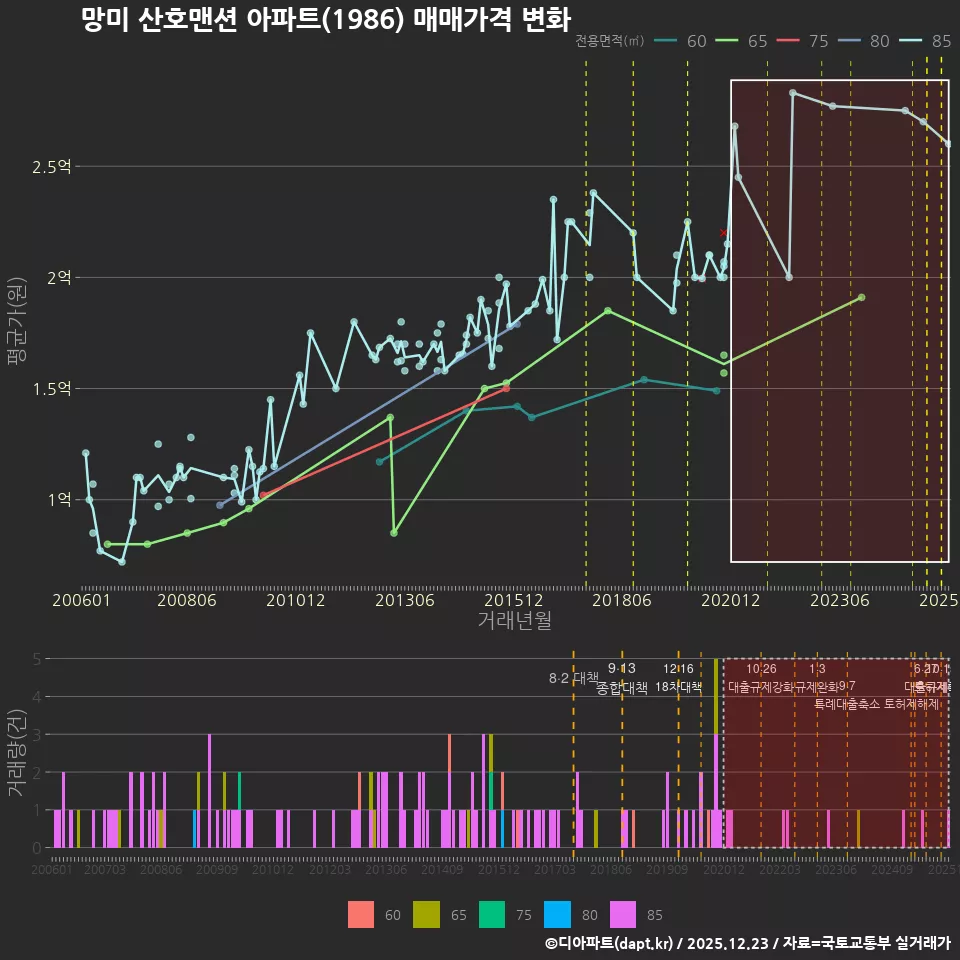This screenshot has width=960, height=960.
Task: Click the 거래년월 x-axis title
Action: tap(514, 621)
